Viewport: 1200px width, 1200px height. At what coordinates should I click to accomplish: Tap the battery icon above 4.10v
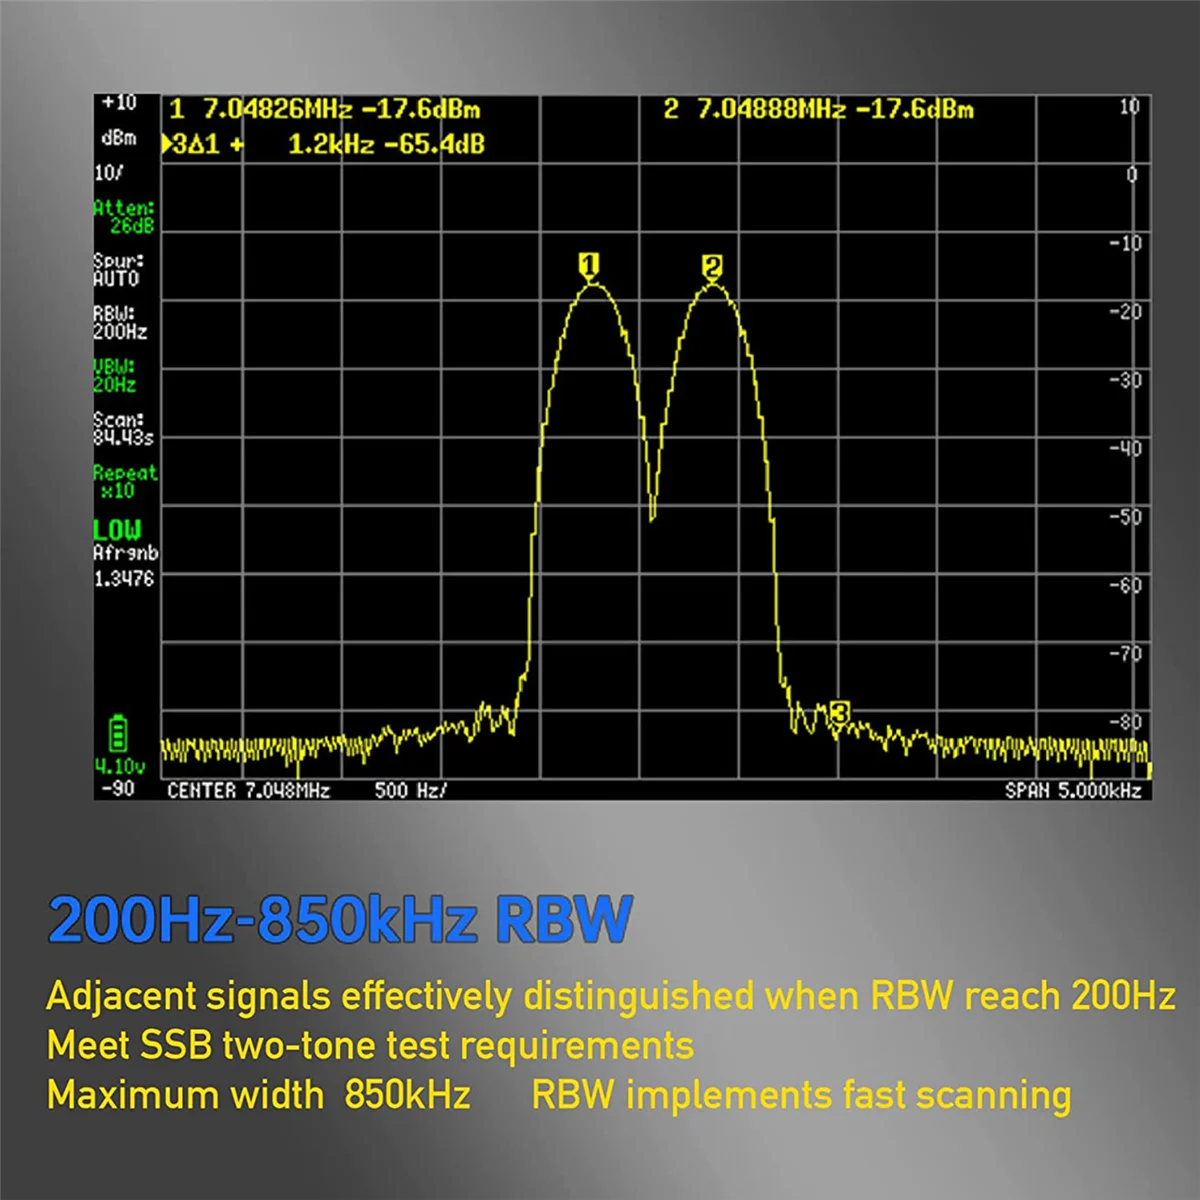click(x=118, y=733)
